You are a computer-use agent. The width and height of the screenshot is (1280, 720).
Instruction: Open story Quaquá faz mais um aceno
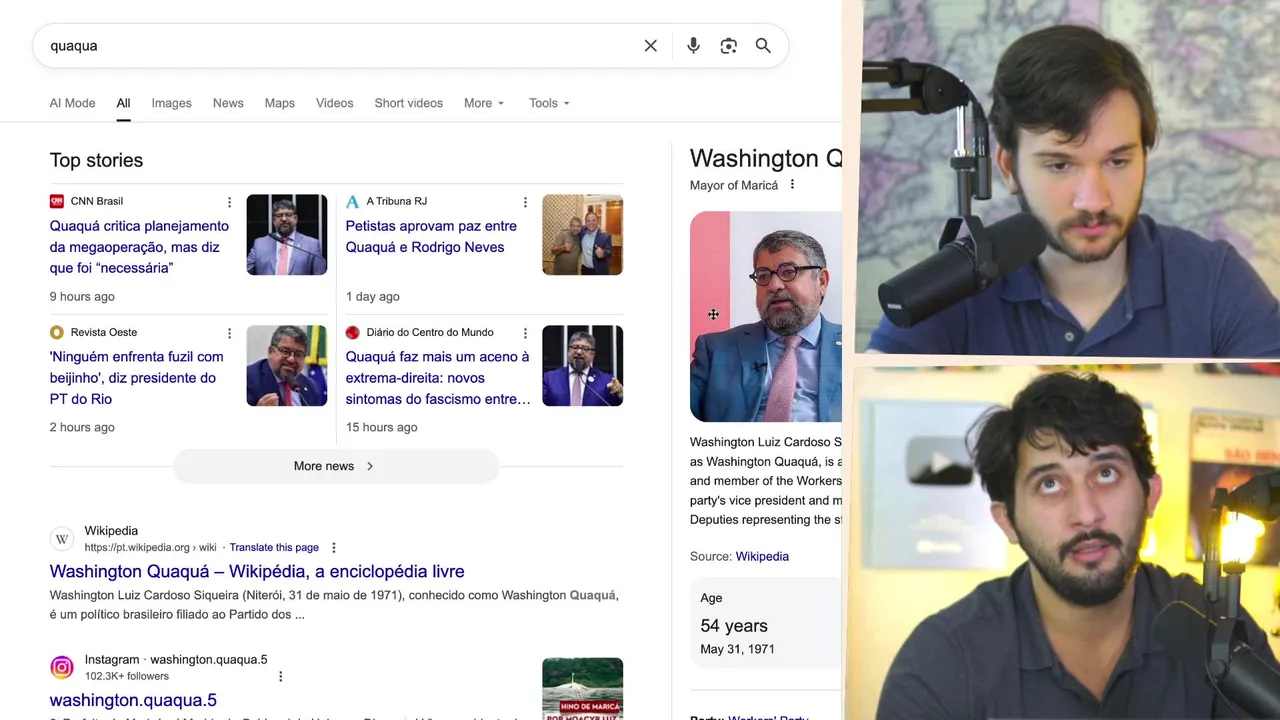(438, 378)
